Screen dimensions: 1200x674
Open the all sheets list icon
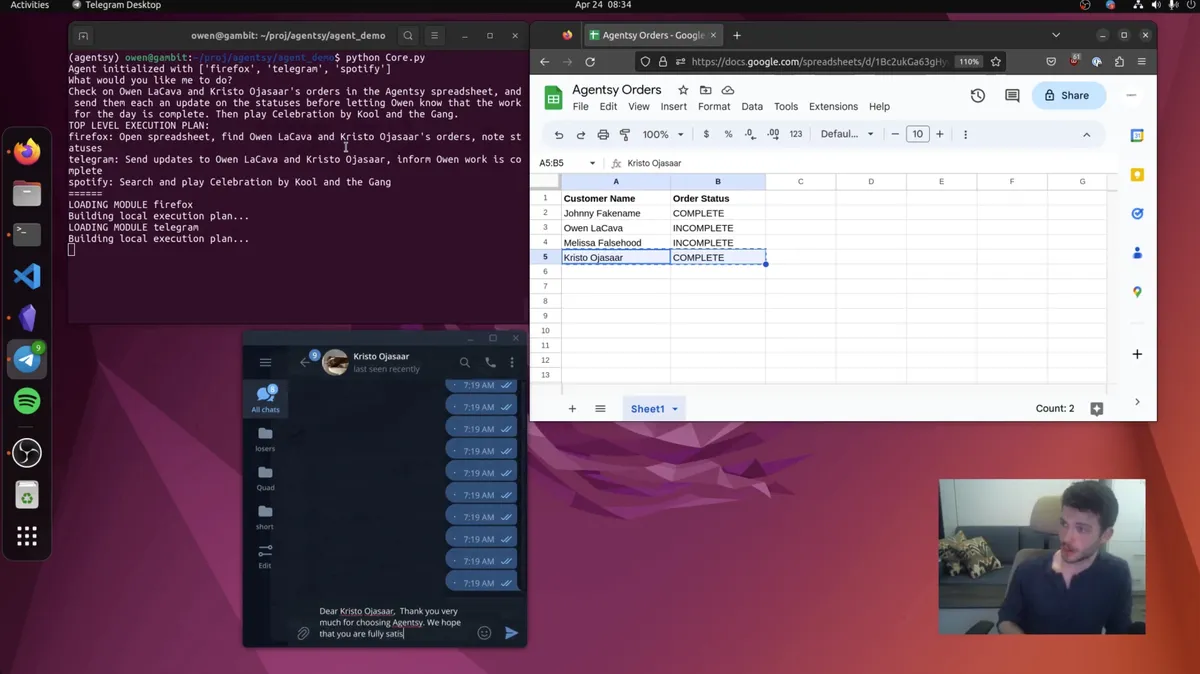click(x=600, y=409)
